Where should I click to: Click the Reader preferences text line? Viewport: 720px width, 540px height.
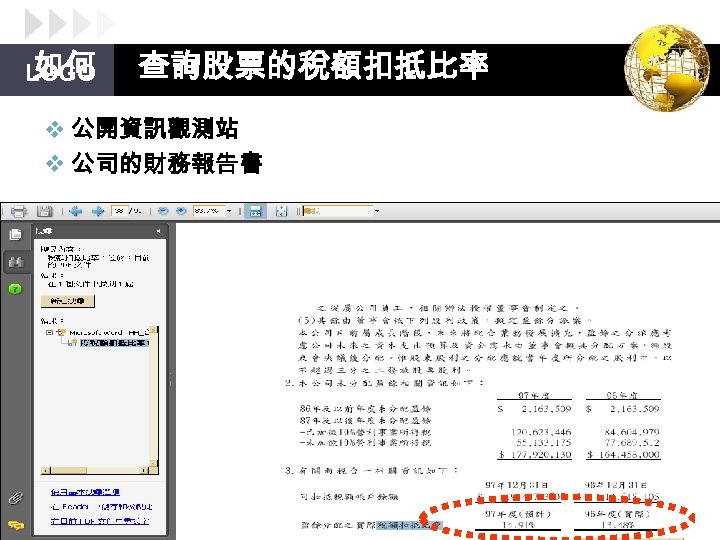point(101,506)
